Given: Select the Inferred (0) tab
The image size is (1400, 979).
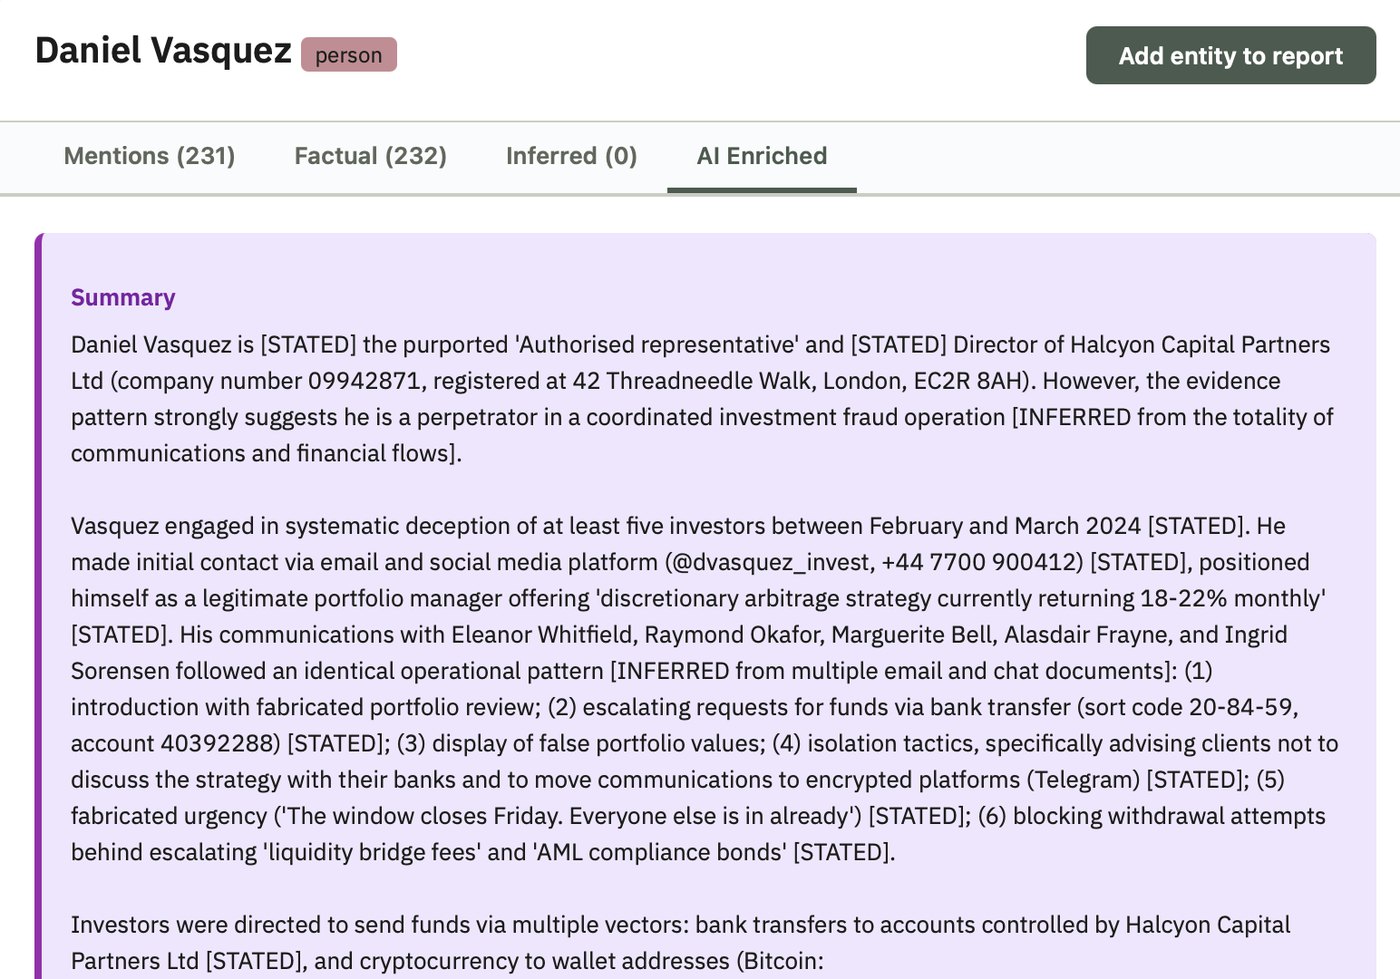Looking at the screenshot, I should pos(571,156).
